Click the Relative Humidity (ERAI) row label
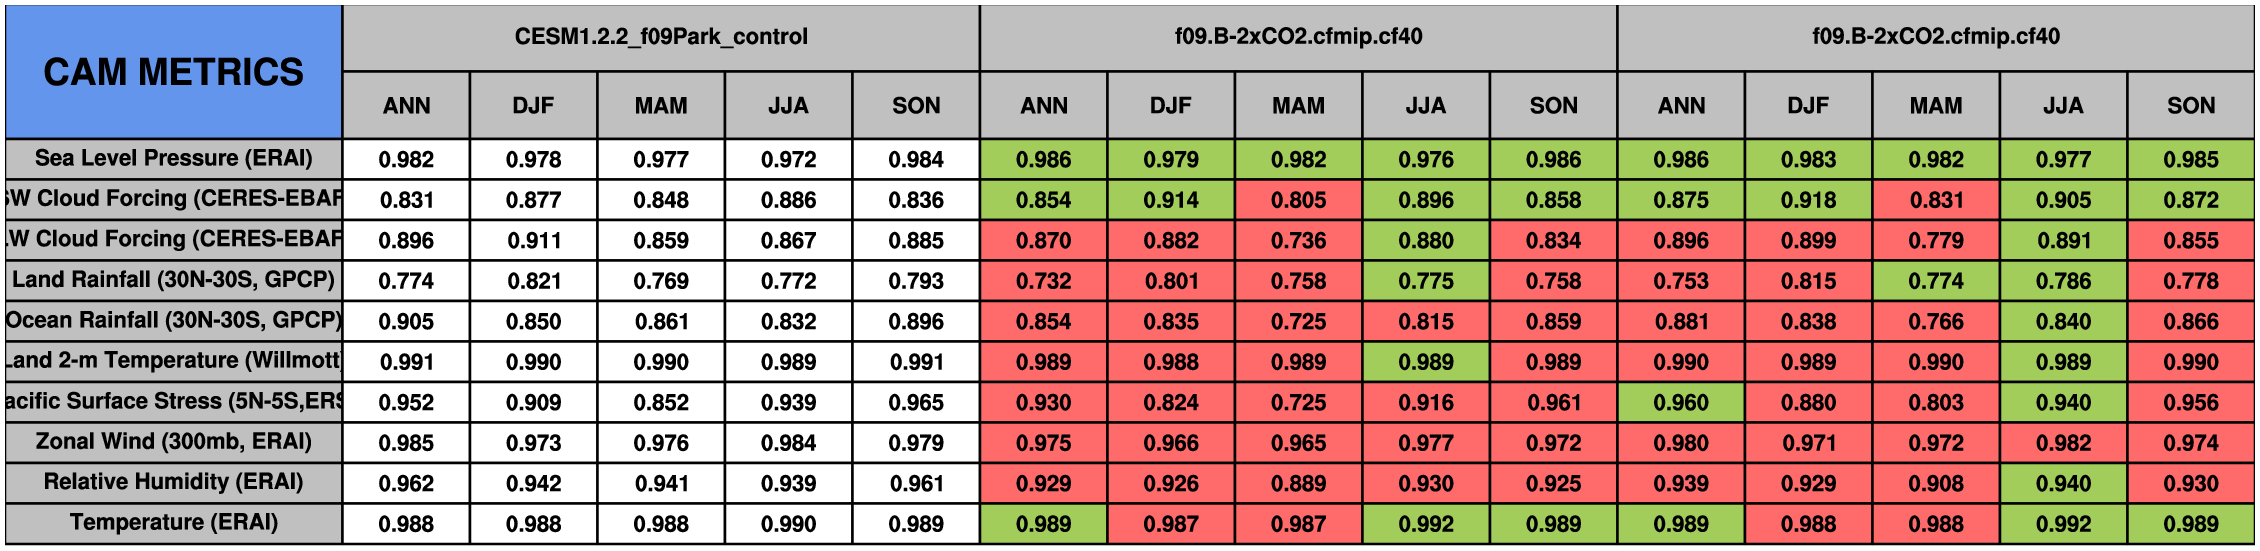The height and width of the screenshot is (551, 2260). tap(173, 483)
